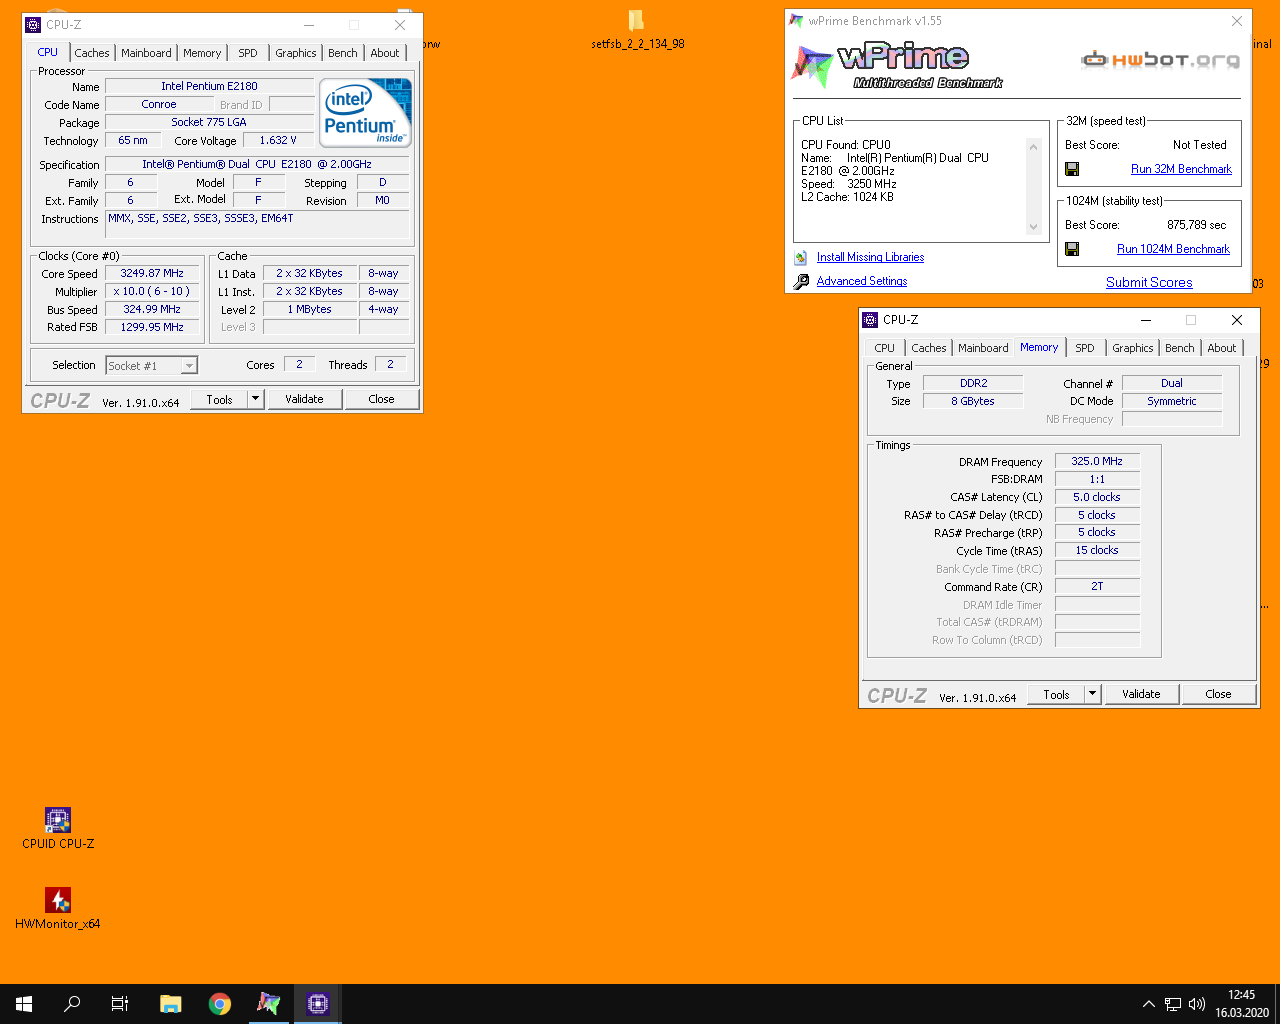1280x1024 pixels.
Task: Open Memory tab in CPU window
Action: pyautogui.click(x=202, y=53)
